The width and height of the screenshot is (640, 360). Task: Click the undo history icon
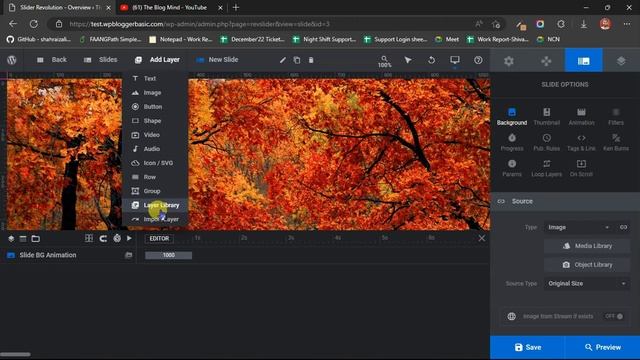(431, 60)
